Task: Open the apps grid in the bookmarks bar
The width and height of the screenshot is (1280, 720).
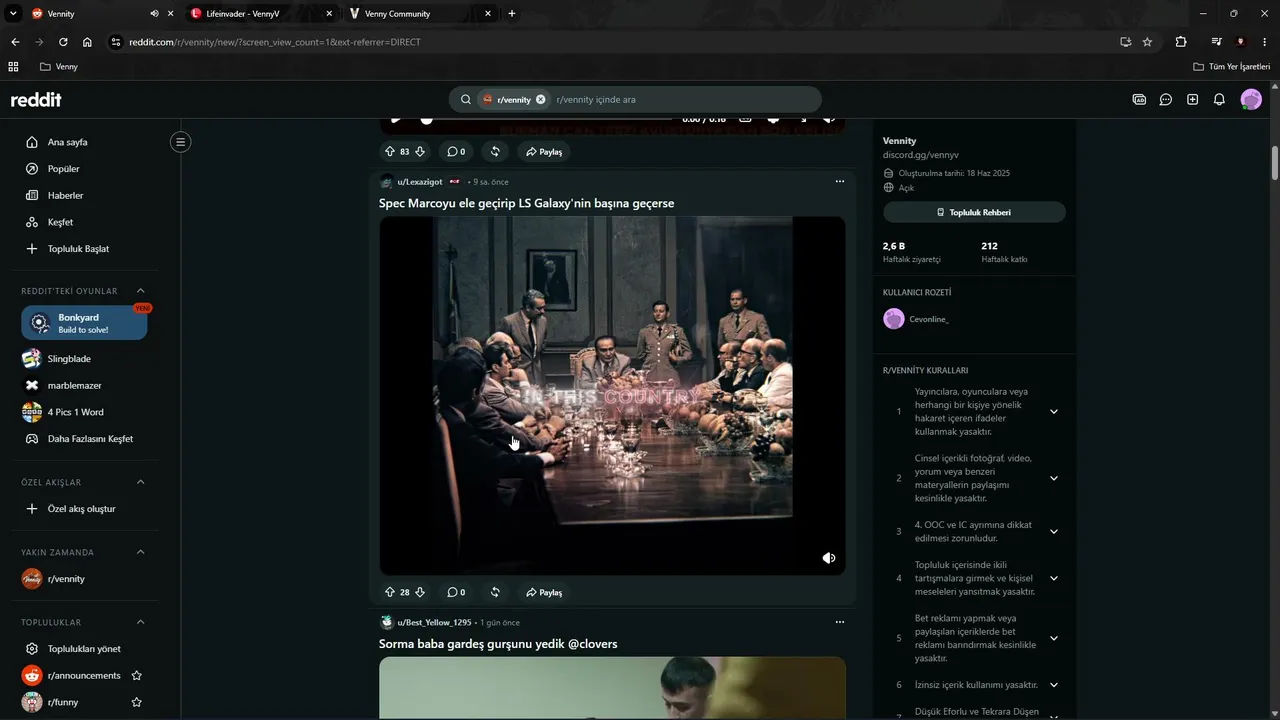Action: pyautogui.click(x=13, y=67)
